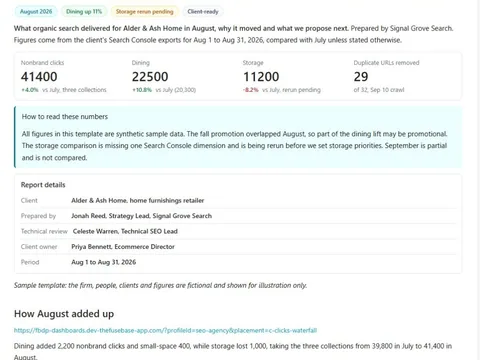Screen dimensions: 480x360
Task: Click 'Jonah Reed, Strategy Lead, Signal Grove Search'
Action: [142, 216]
